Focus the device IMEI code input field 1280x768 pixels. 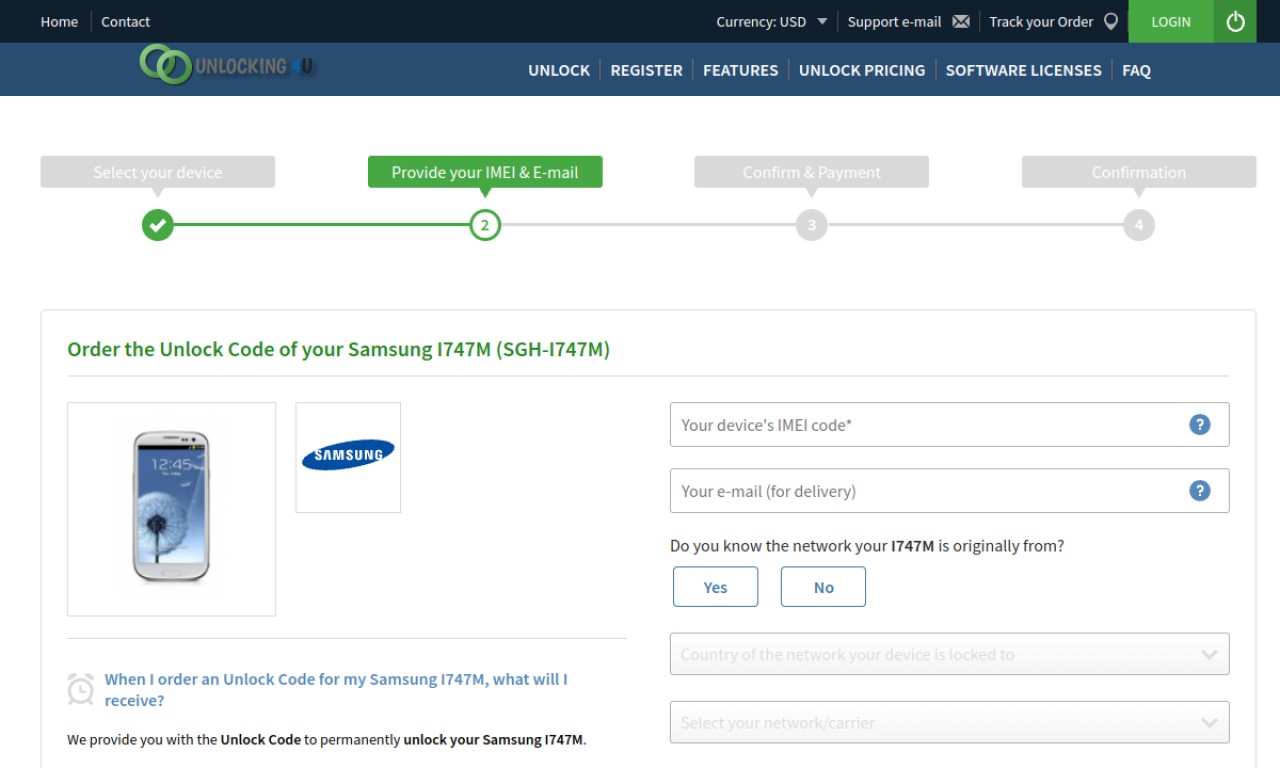(x=949, y=425)
